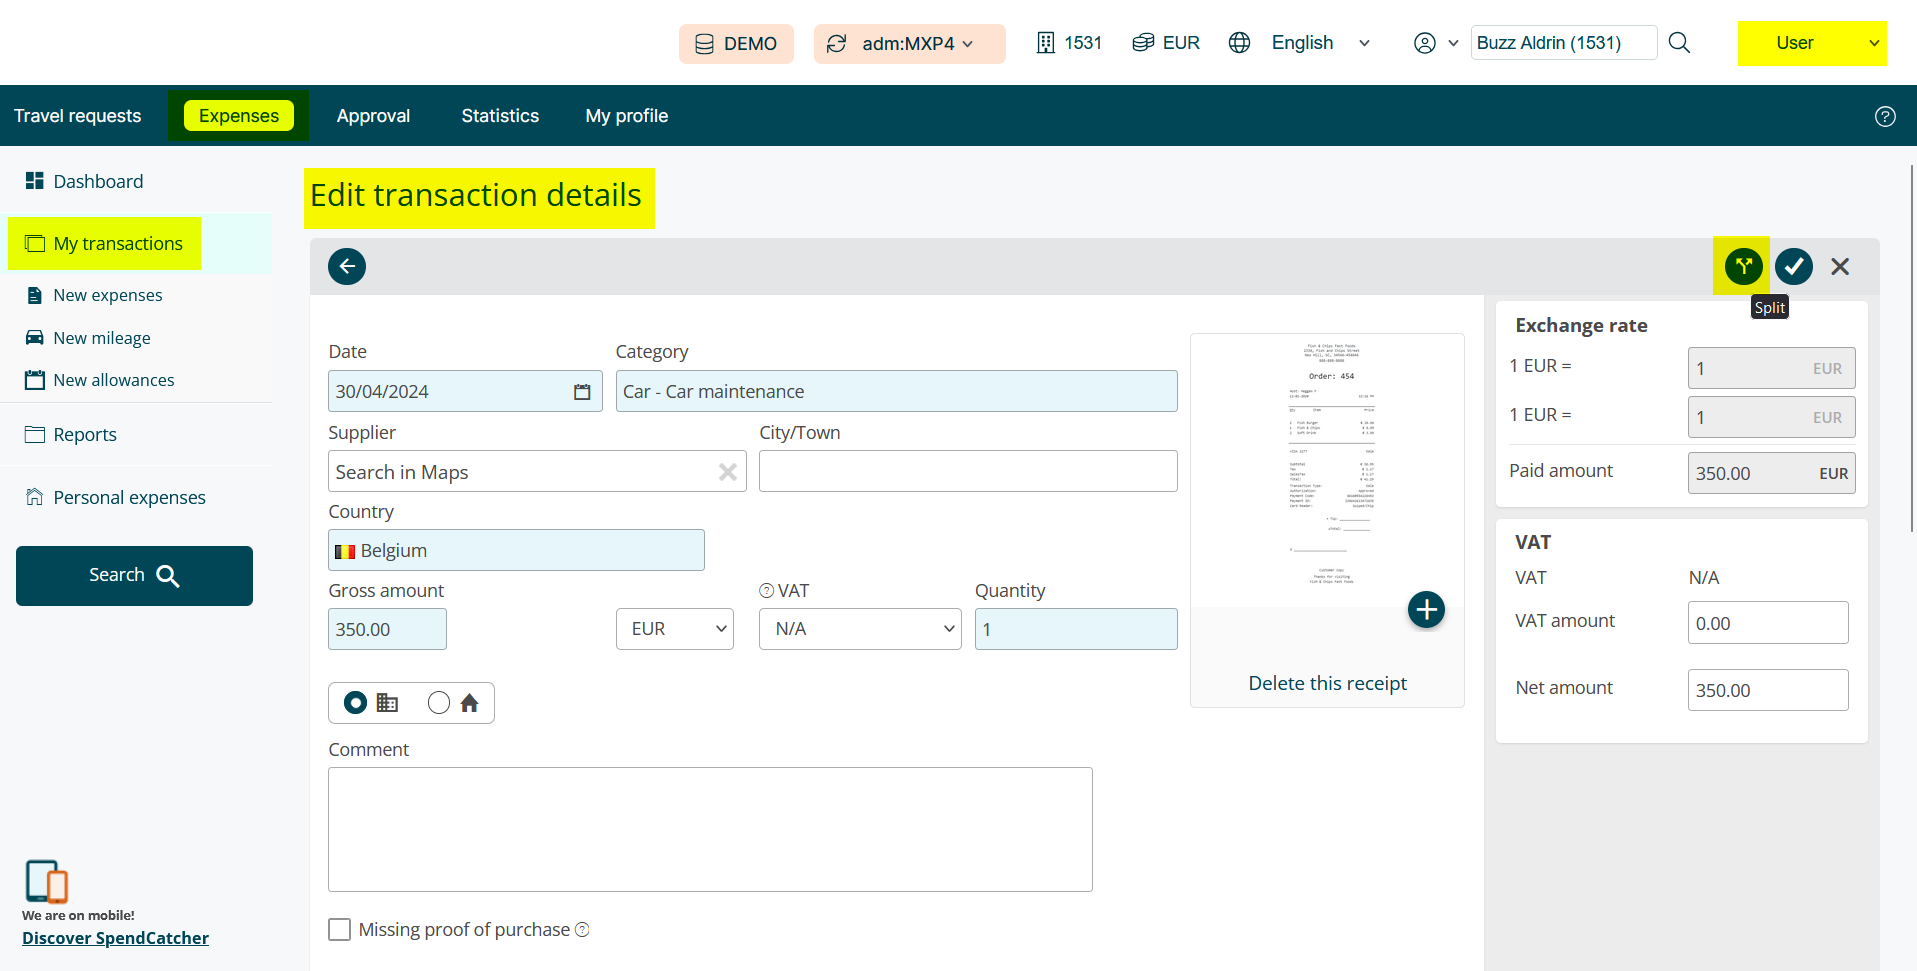Clear the Supplier field with X icon
This screenshot has width=1917, height=971.
tap(727, 472)
